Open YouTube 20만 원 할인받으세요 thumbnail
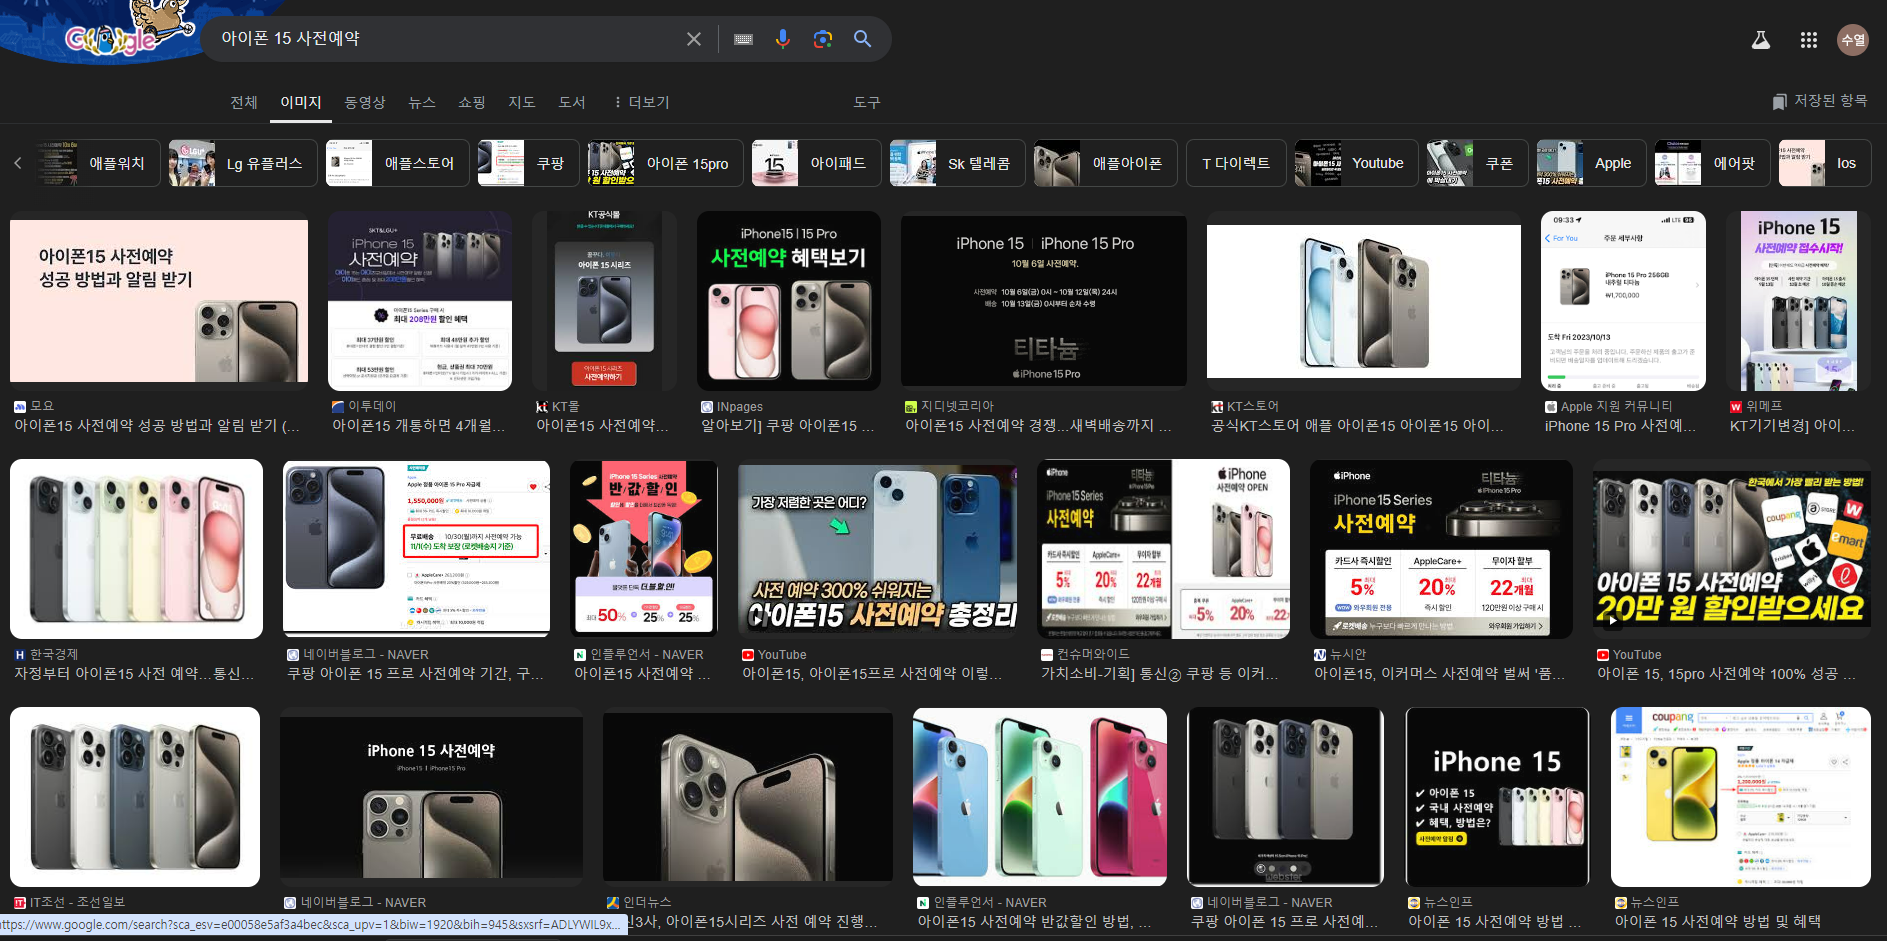This screenshot has width=1887, height=941. point(1732,549)
